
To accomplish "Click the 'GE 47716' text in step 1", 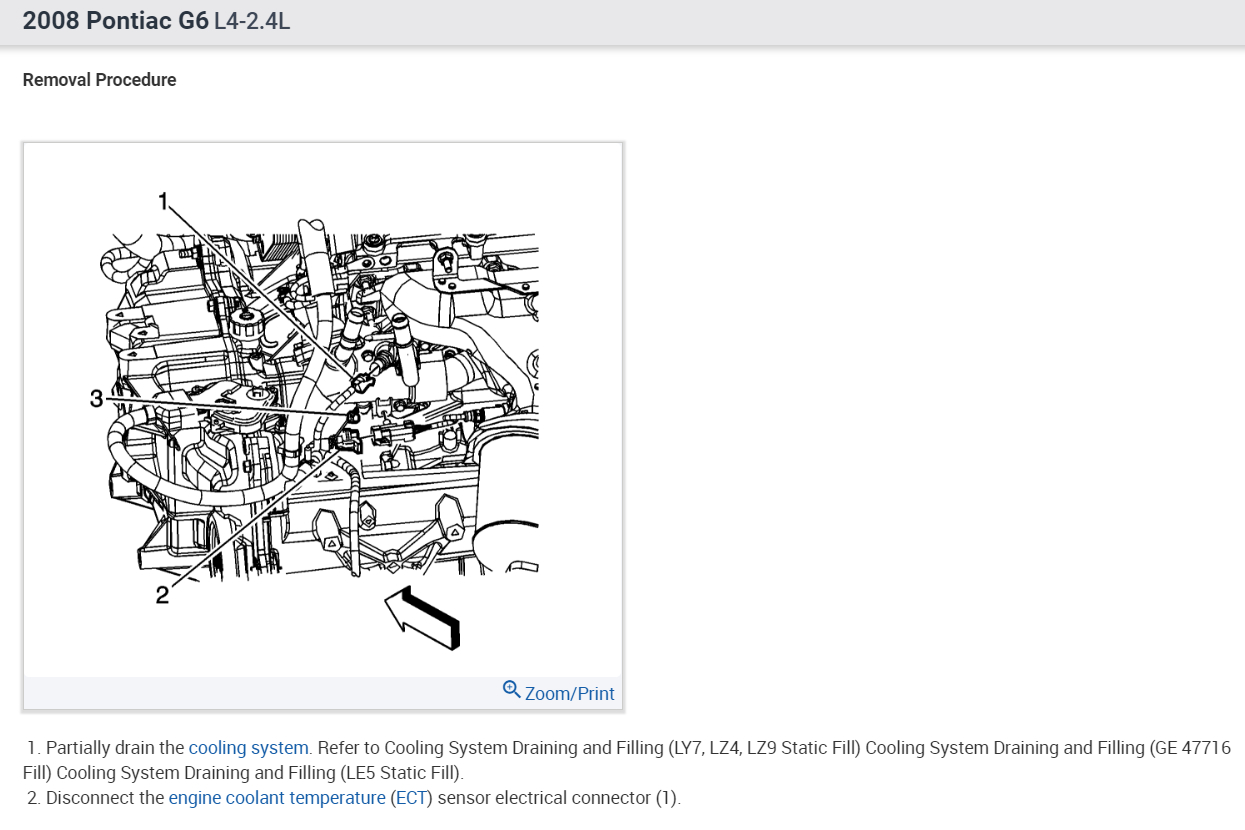I will coord(1193,747).
